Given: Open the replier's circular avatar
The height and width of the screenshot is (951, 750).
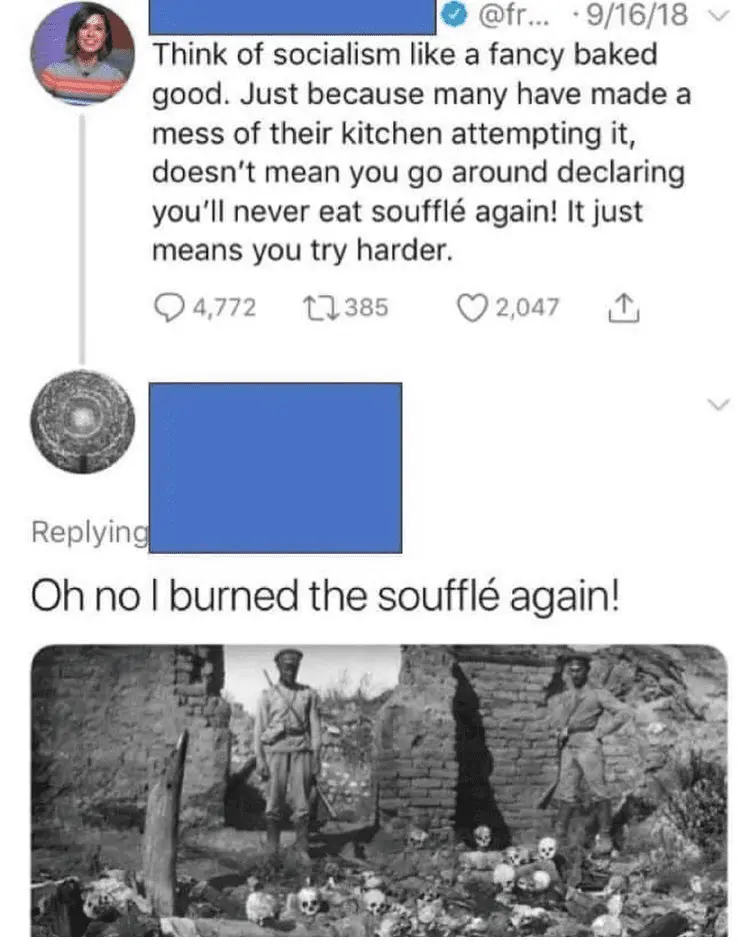Looking at the screenshot, I should pos(82,422).
